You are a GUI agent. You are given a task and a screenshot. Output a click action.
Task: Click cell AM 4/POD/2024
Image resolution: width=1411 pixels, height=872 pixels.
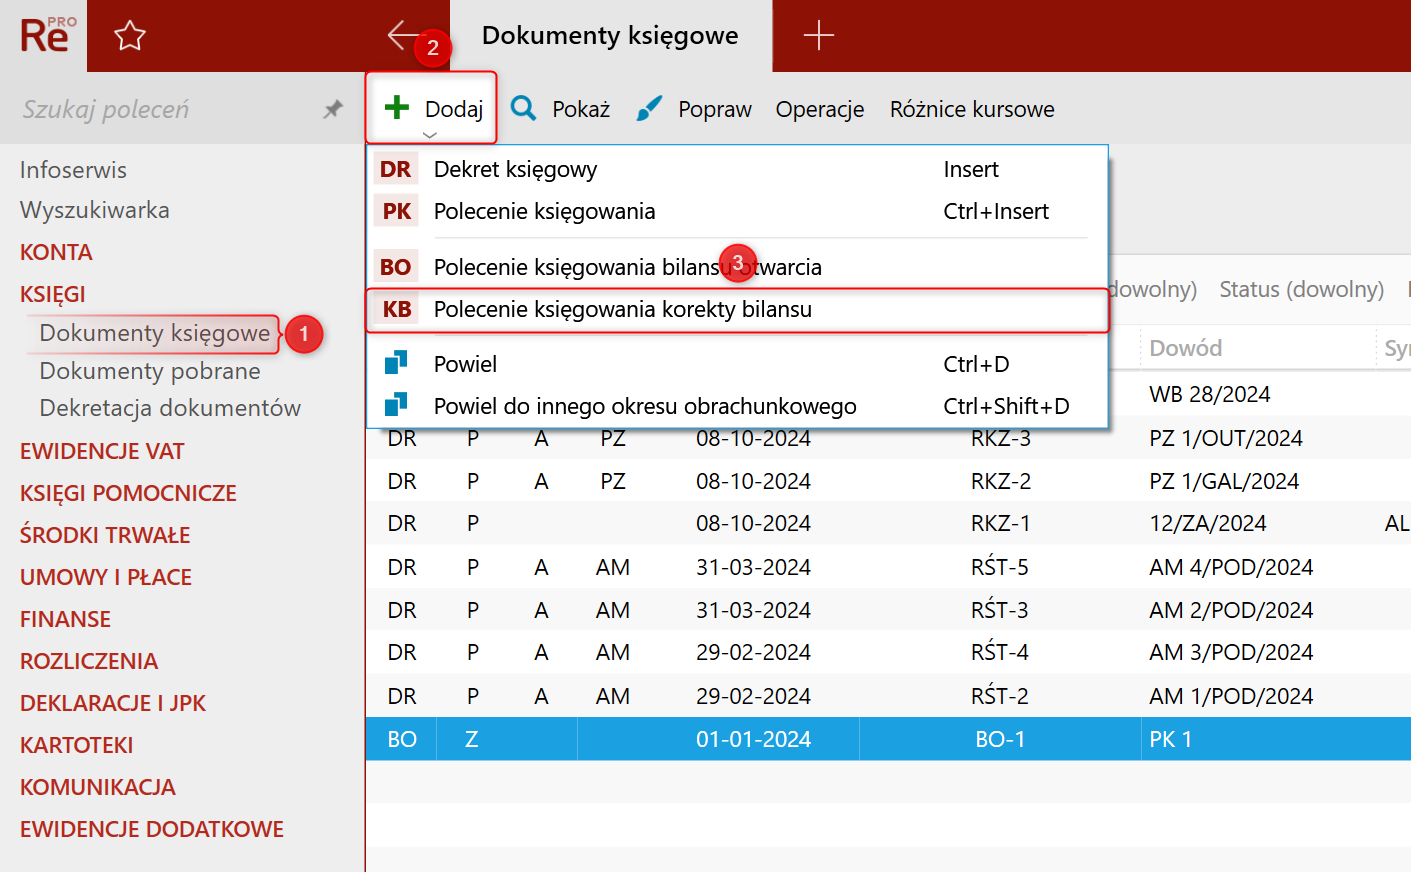[1231, 567]
